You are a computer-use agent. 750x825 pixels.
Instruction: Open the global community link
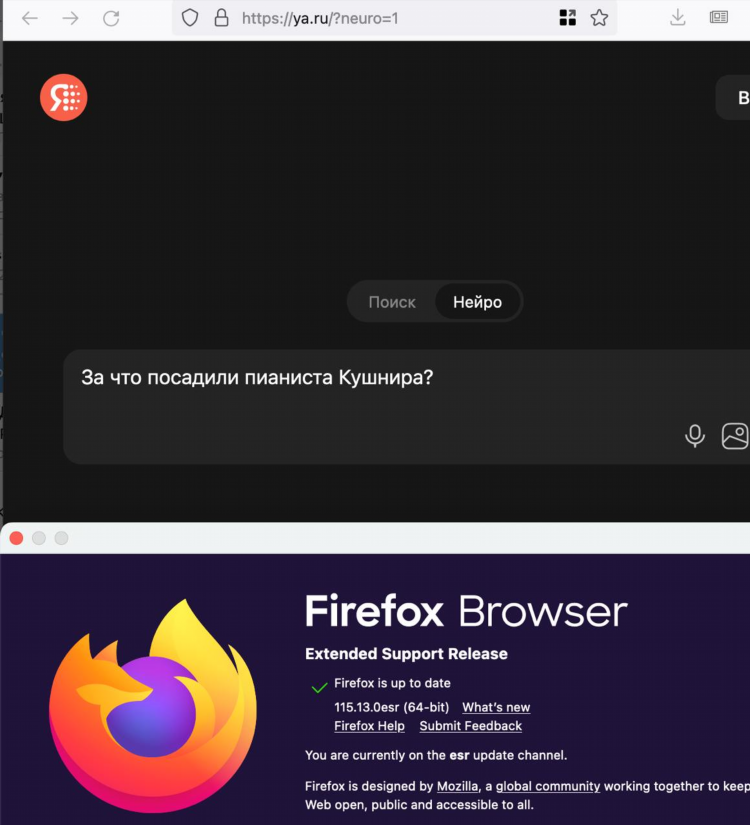tap(548, 786)
